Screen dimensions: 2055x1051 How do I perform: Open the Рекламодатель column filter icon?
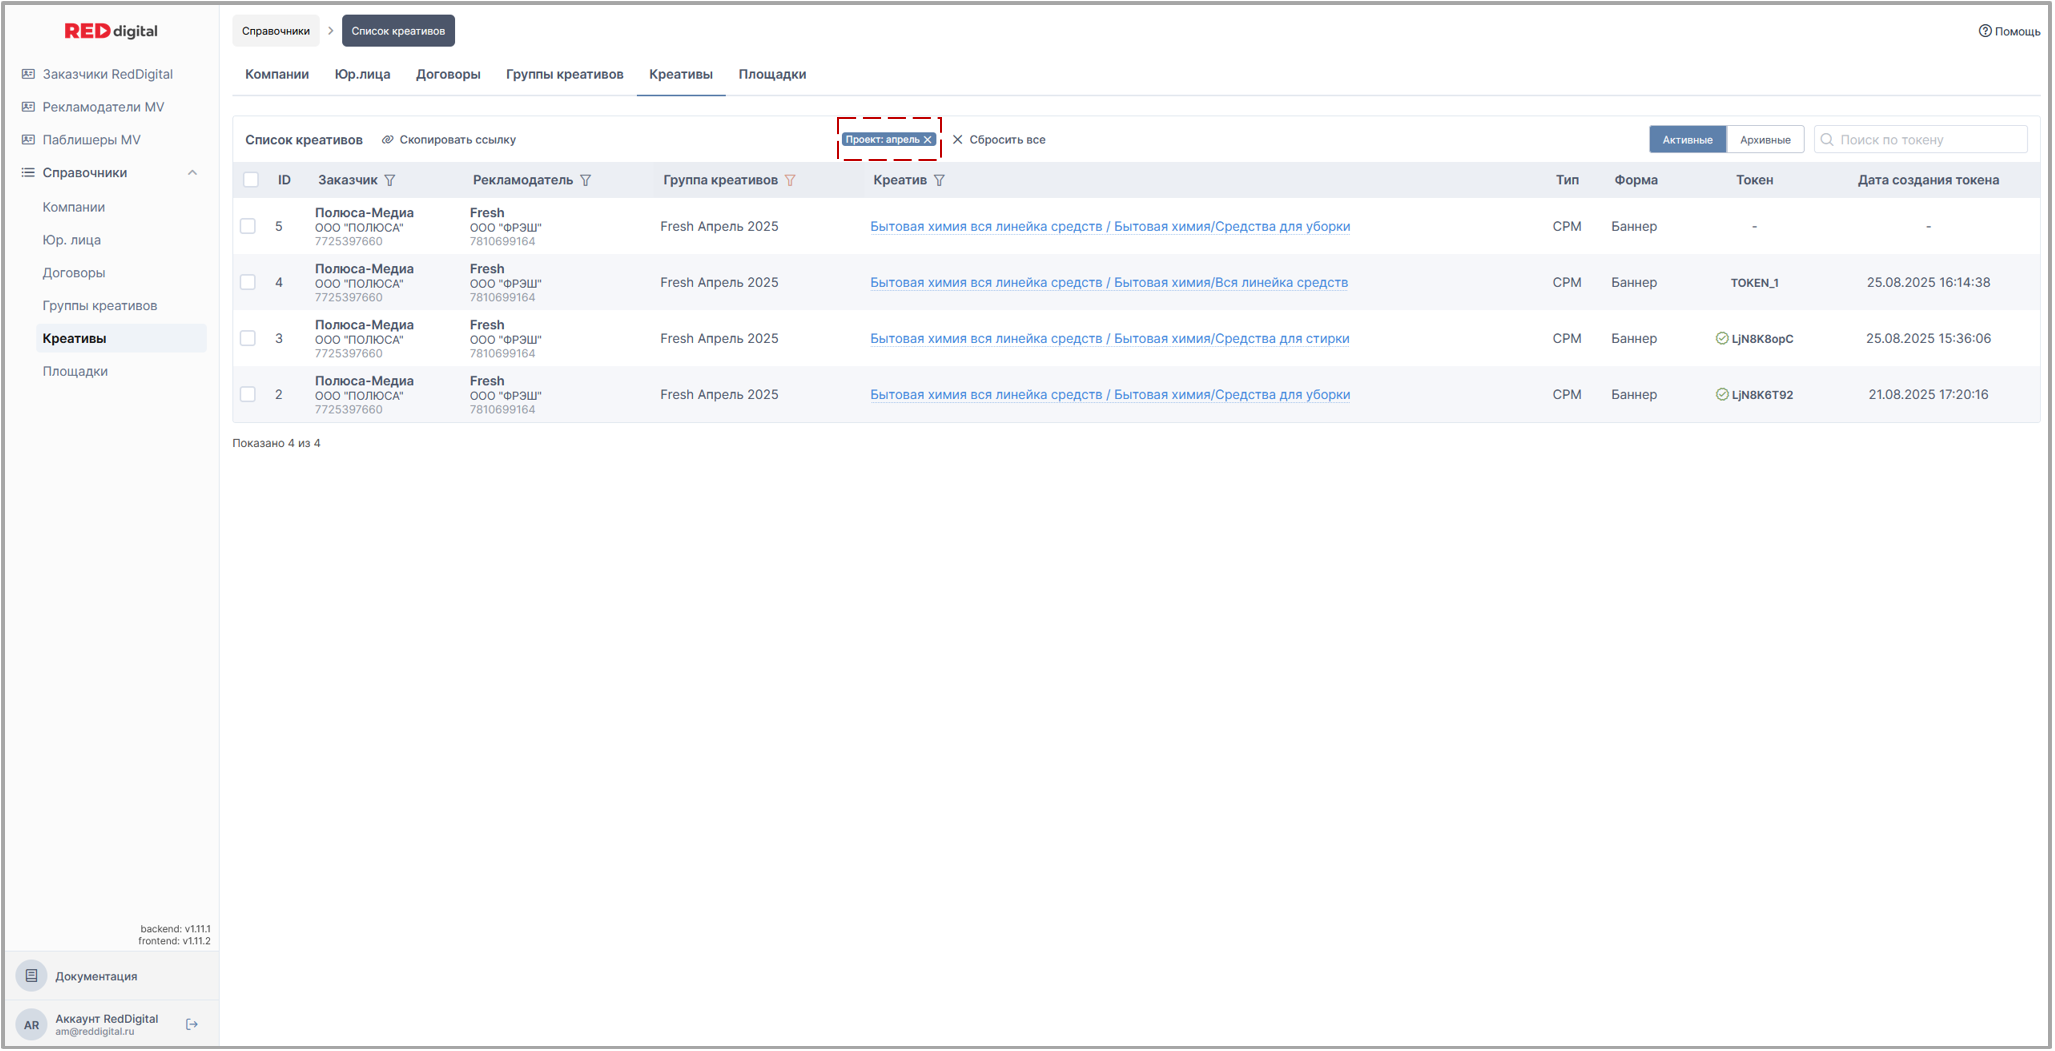(x=586, y=181)
